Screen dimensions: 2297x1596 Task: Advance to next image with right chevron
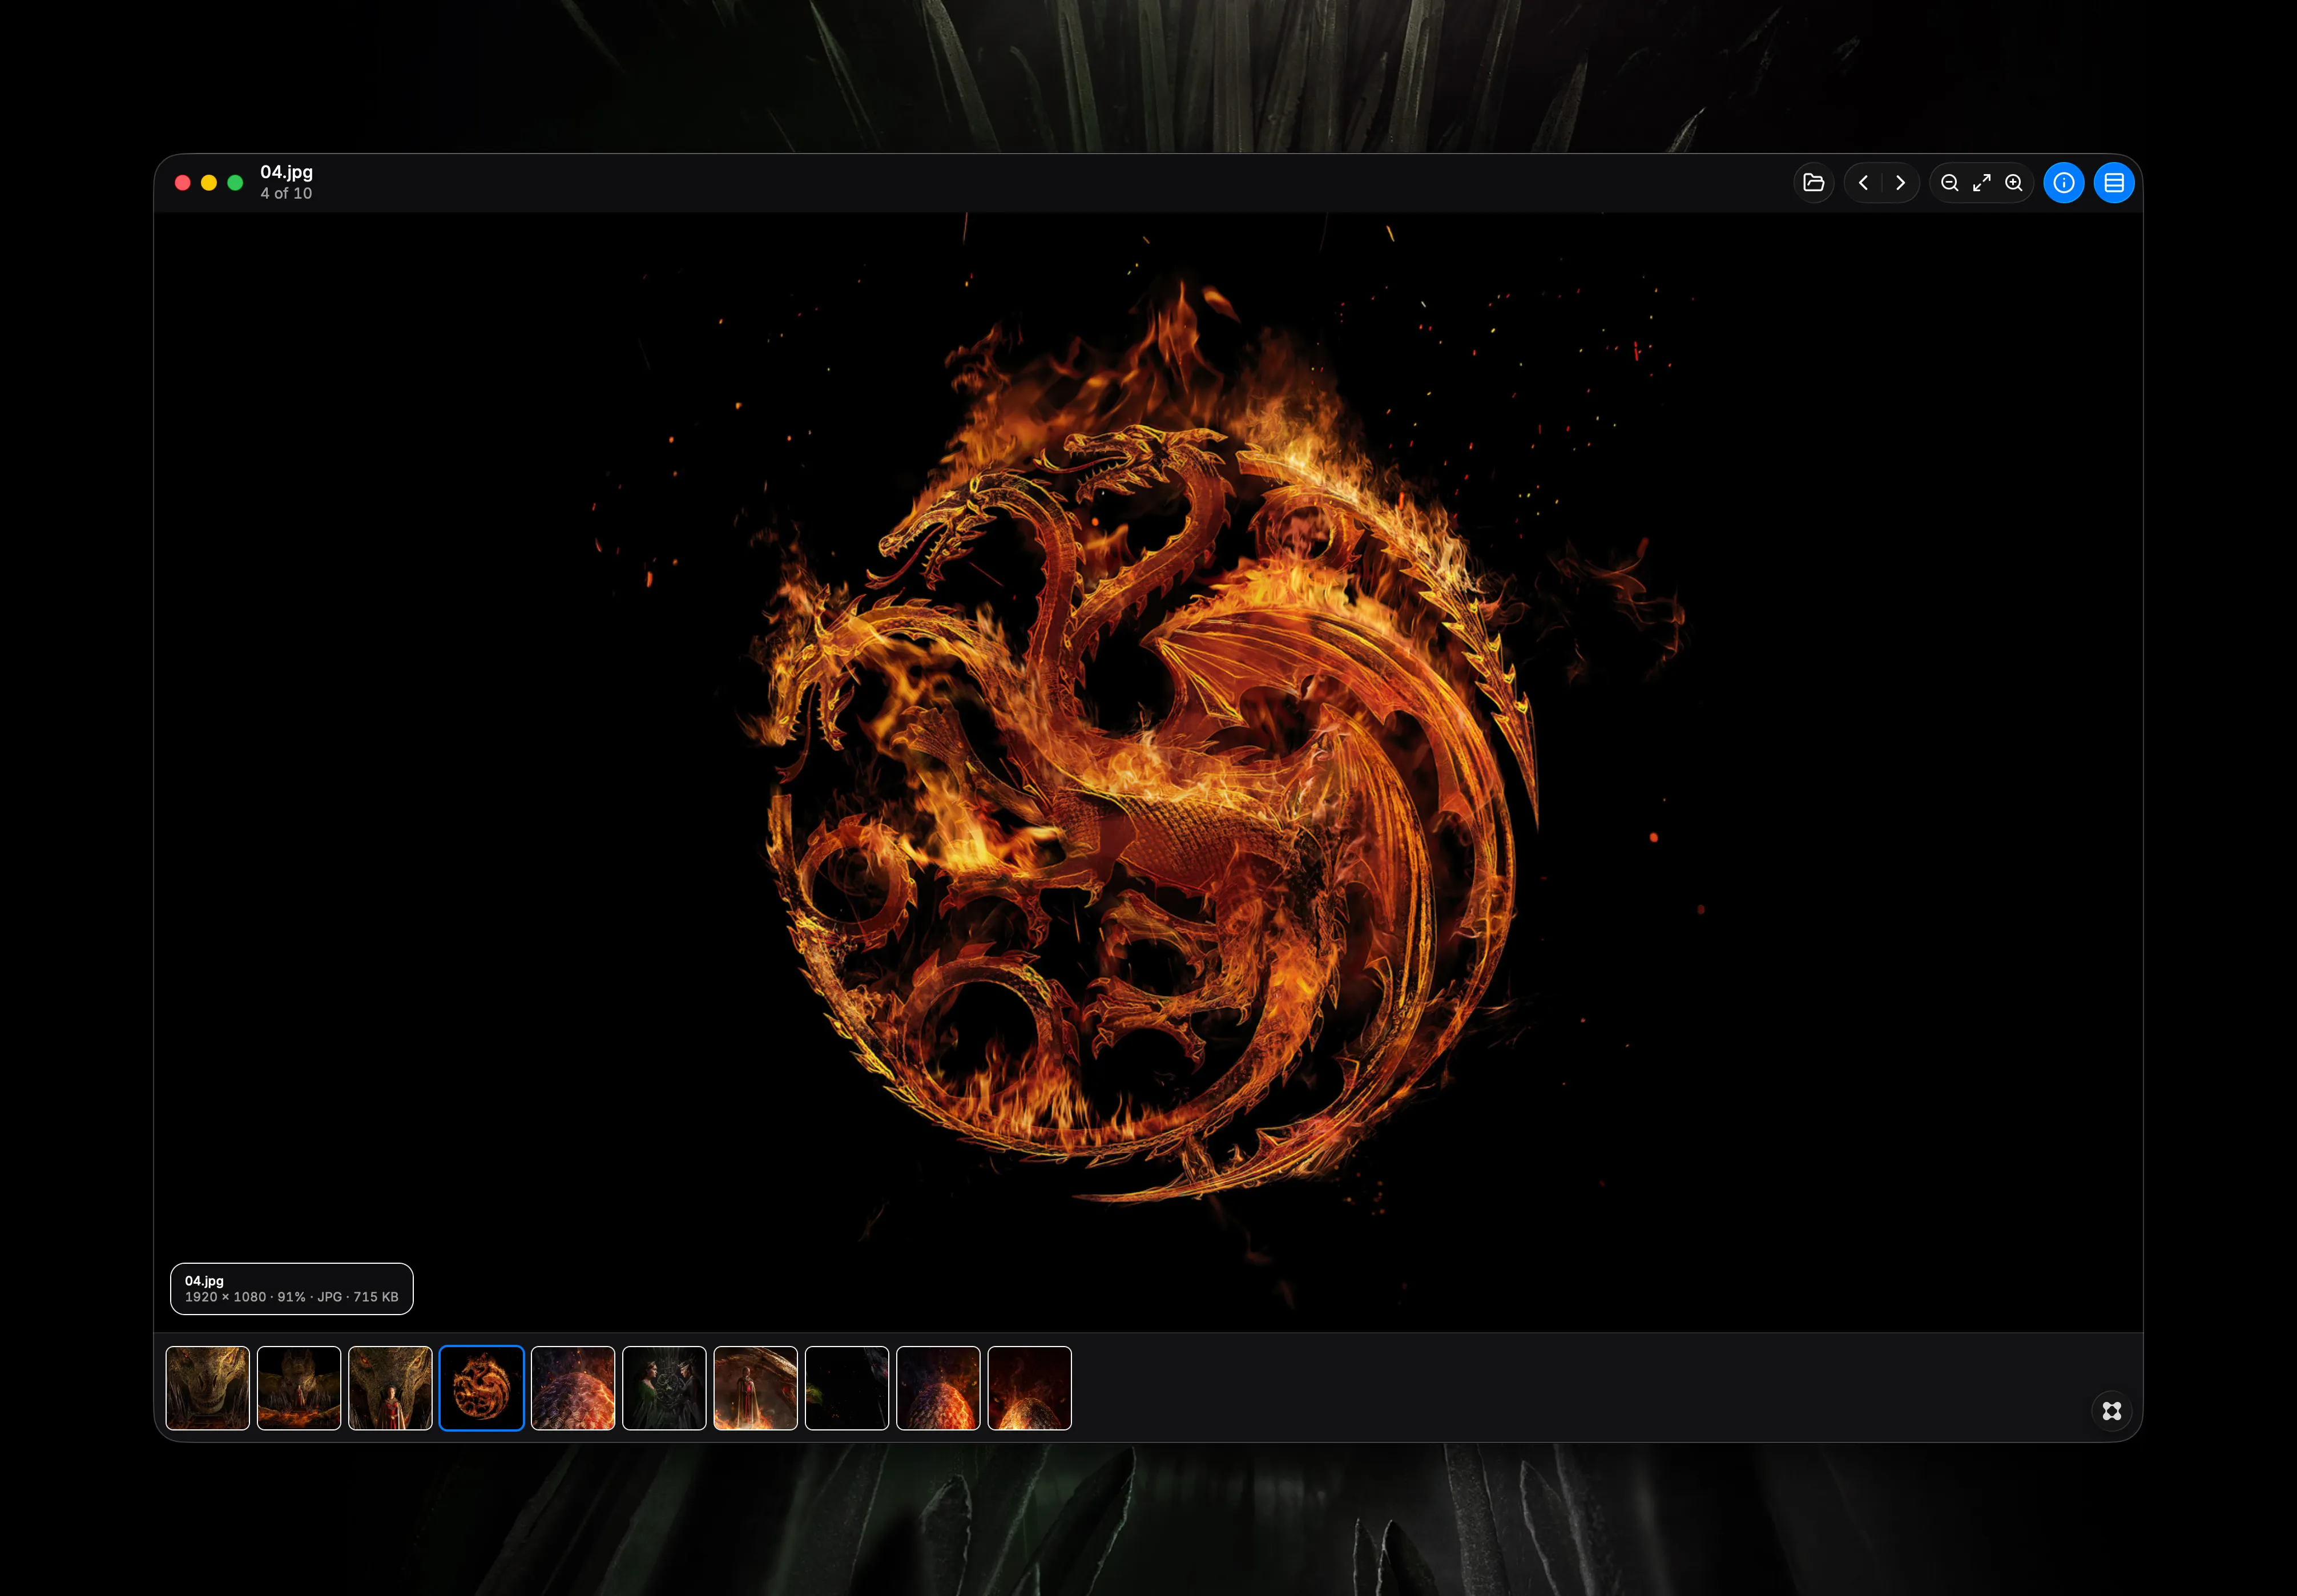1900,183
